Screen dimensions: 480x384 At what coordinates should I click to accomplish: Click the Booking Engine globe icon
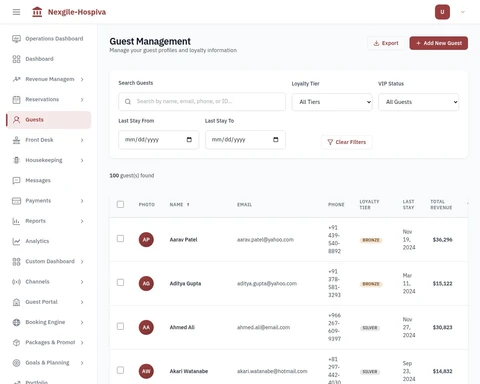click(x=16, y=322)
